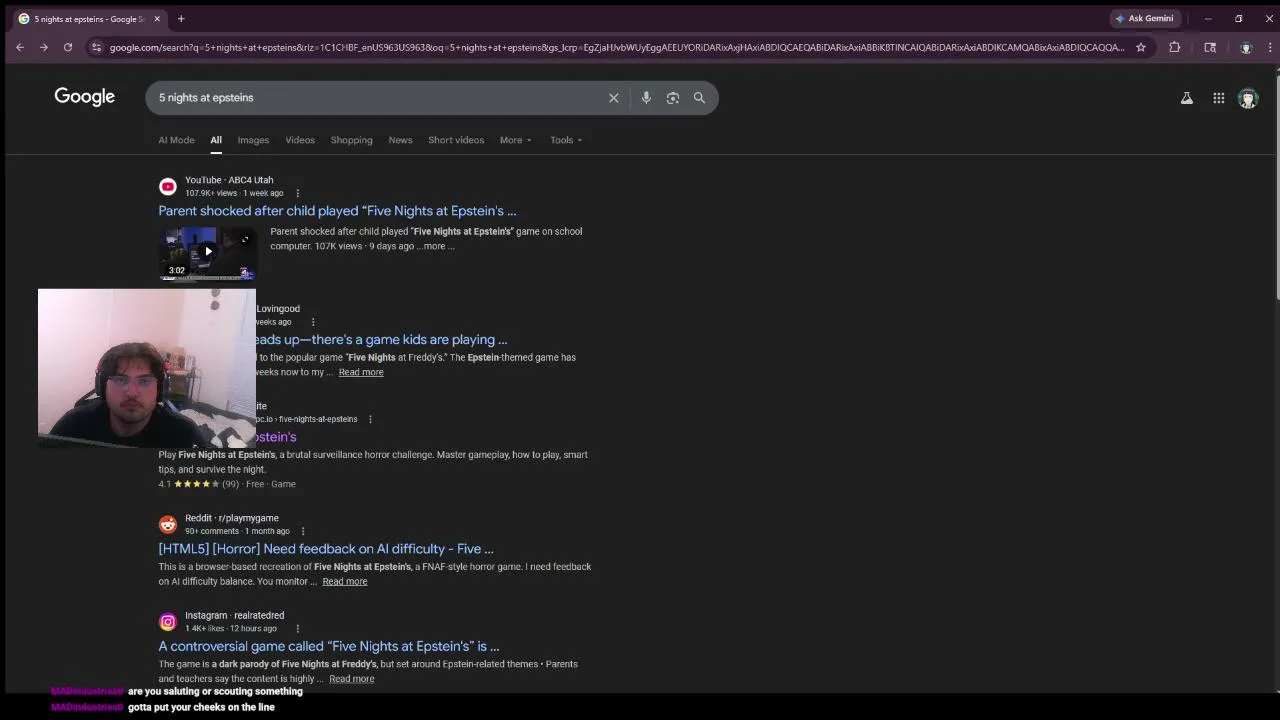Viewport: 1280px width, 720px height.
Task: Click the browser forward arrow
Action: pyautogui.click(x=44, y=47)
